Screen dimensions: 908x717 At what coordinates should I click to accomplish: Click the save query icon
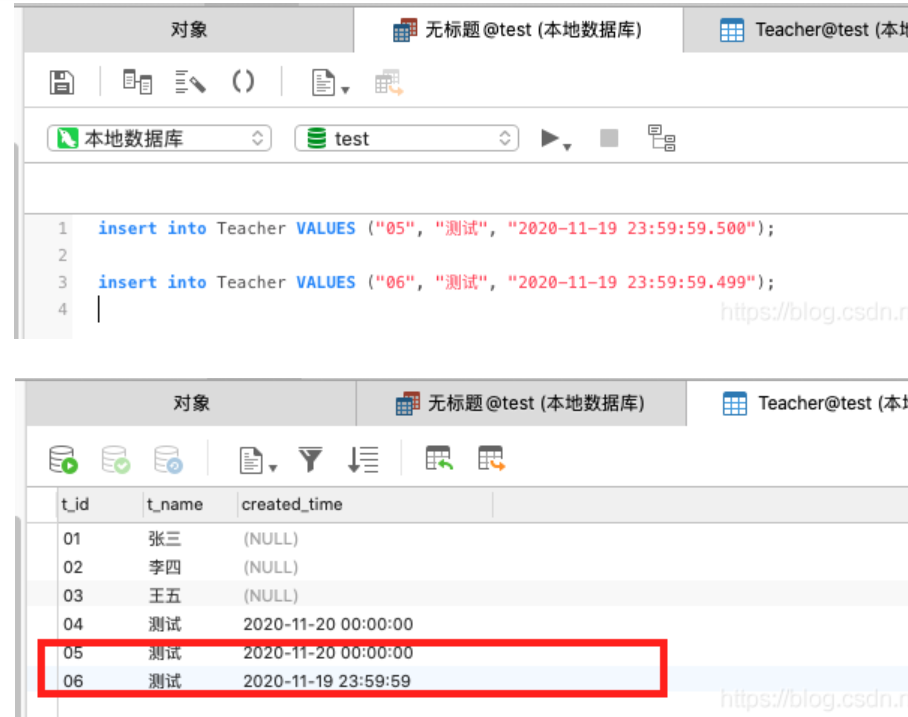(x=61, y=82)
